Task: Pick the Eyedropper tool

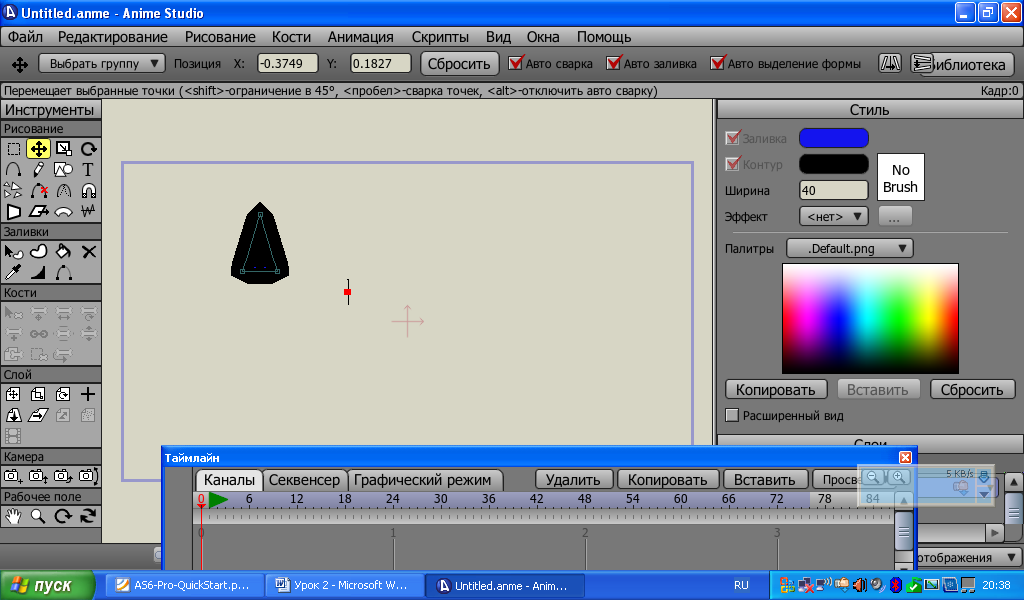Action: [x=13, y=272]
